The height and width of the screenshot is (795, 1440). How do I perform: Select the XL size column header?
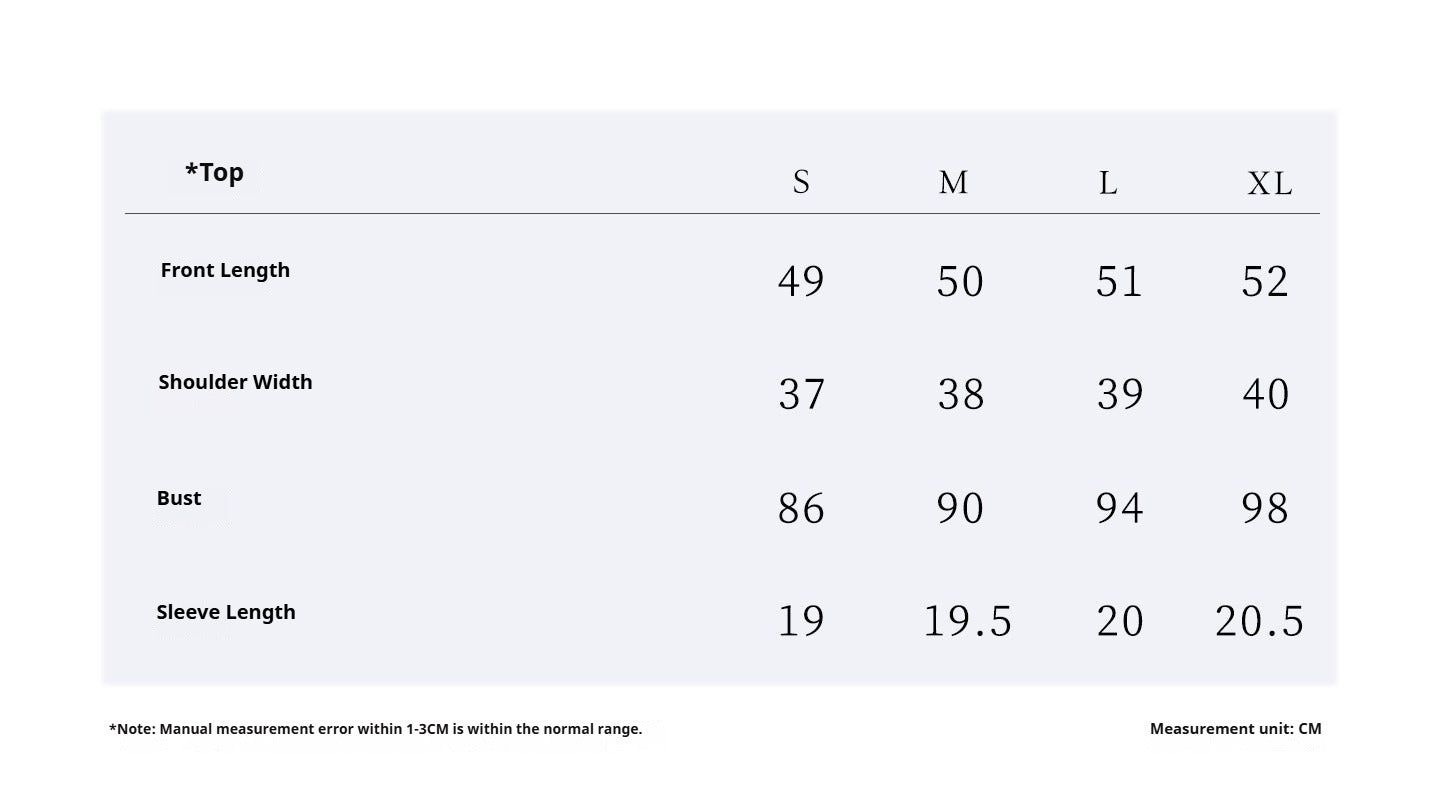pyautogui.click(x=1270, y=183)
